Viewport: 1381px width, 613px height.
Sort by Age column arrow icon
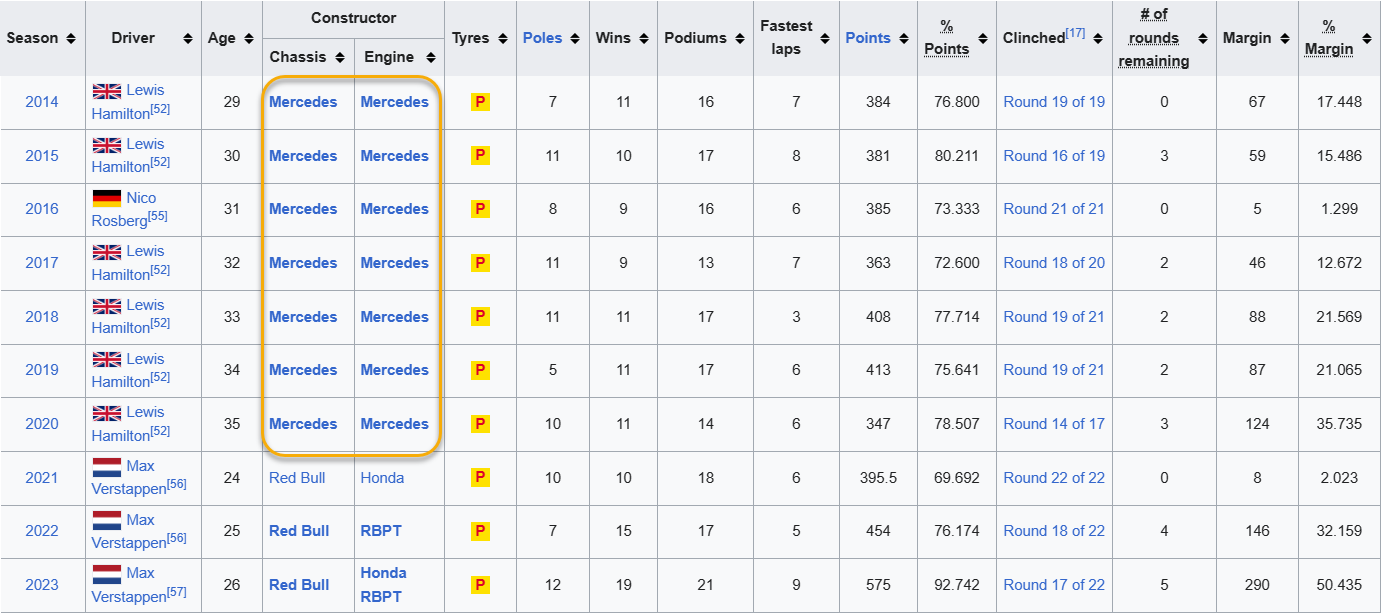click(248, 38)
